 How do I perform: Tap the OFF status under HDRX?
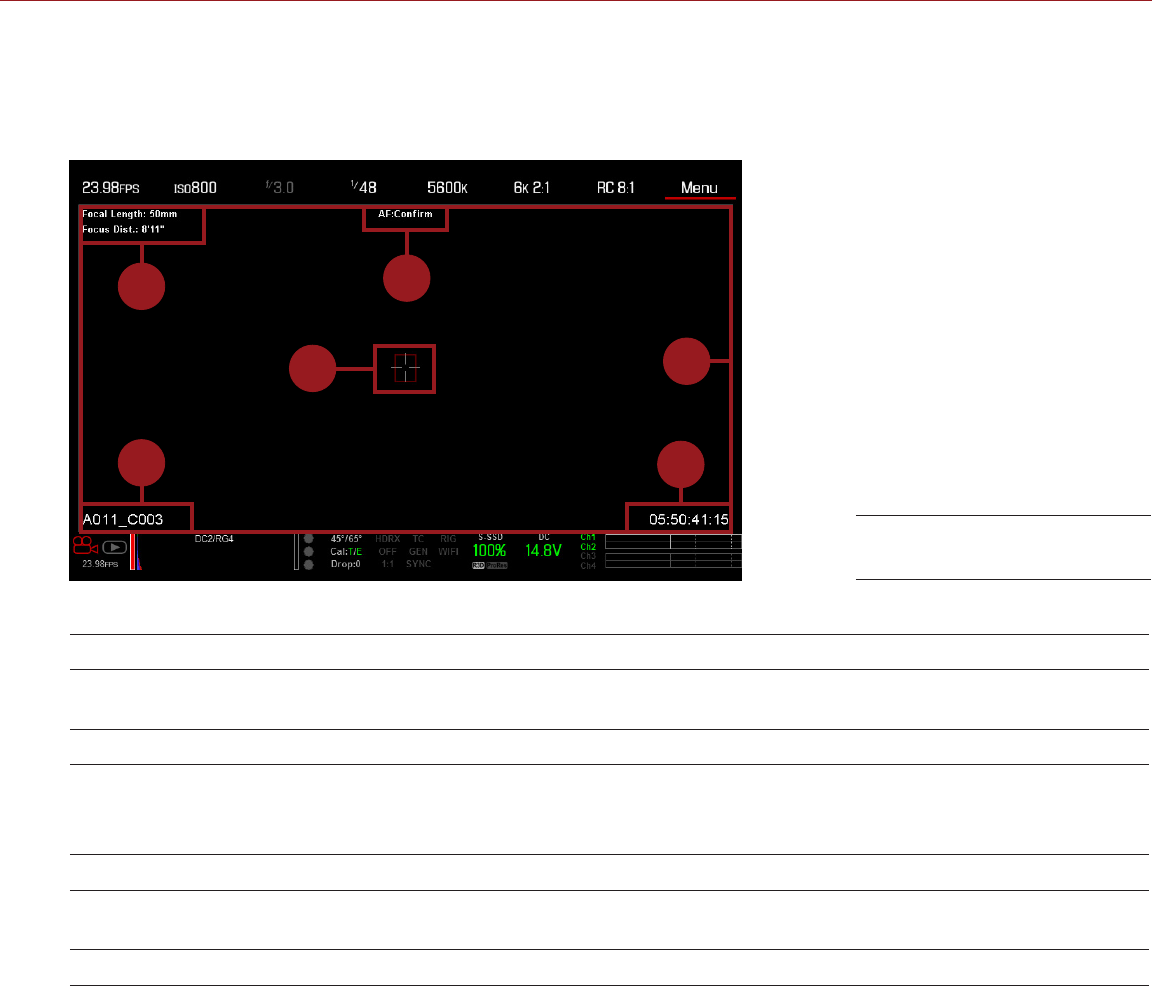click(387, 552)
